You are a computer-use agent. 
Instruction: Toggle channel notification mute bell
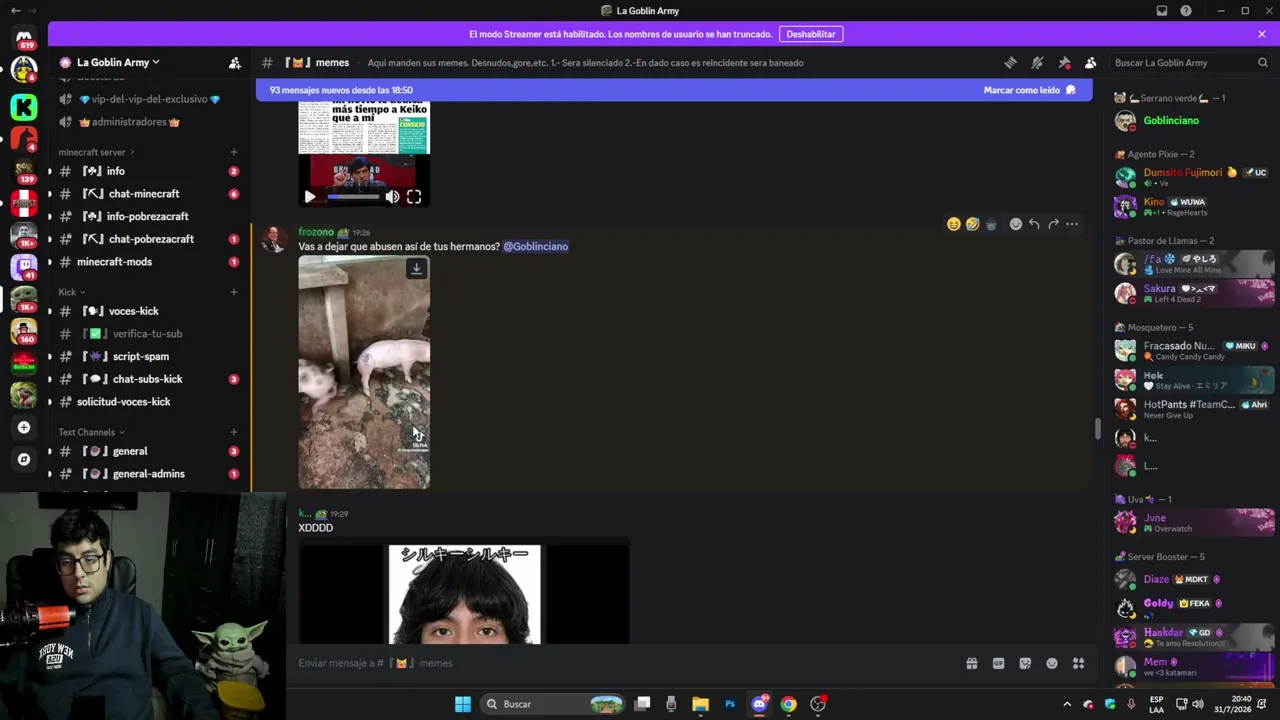1037,62
